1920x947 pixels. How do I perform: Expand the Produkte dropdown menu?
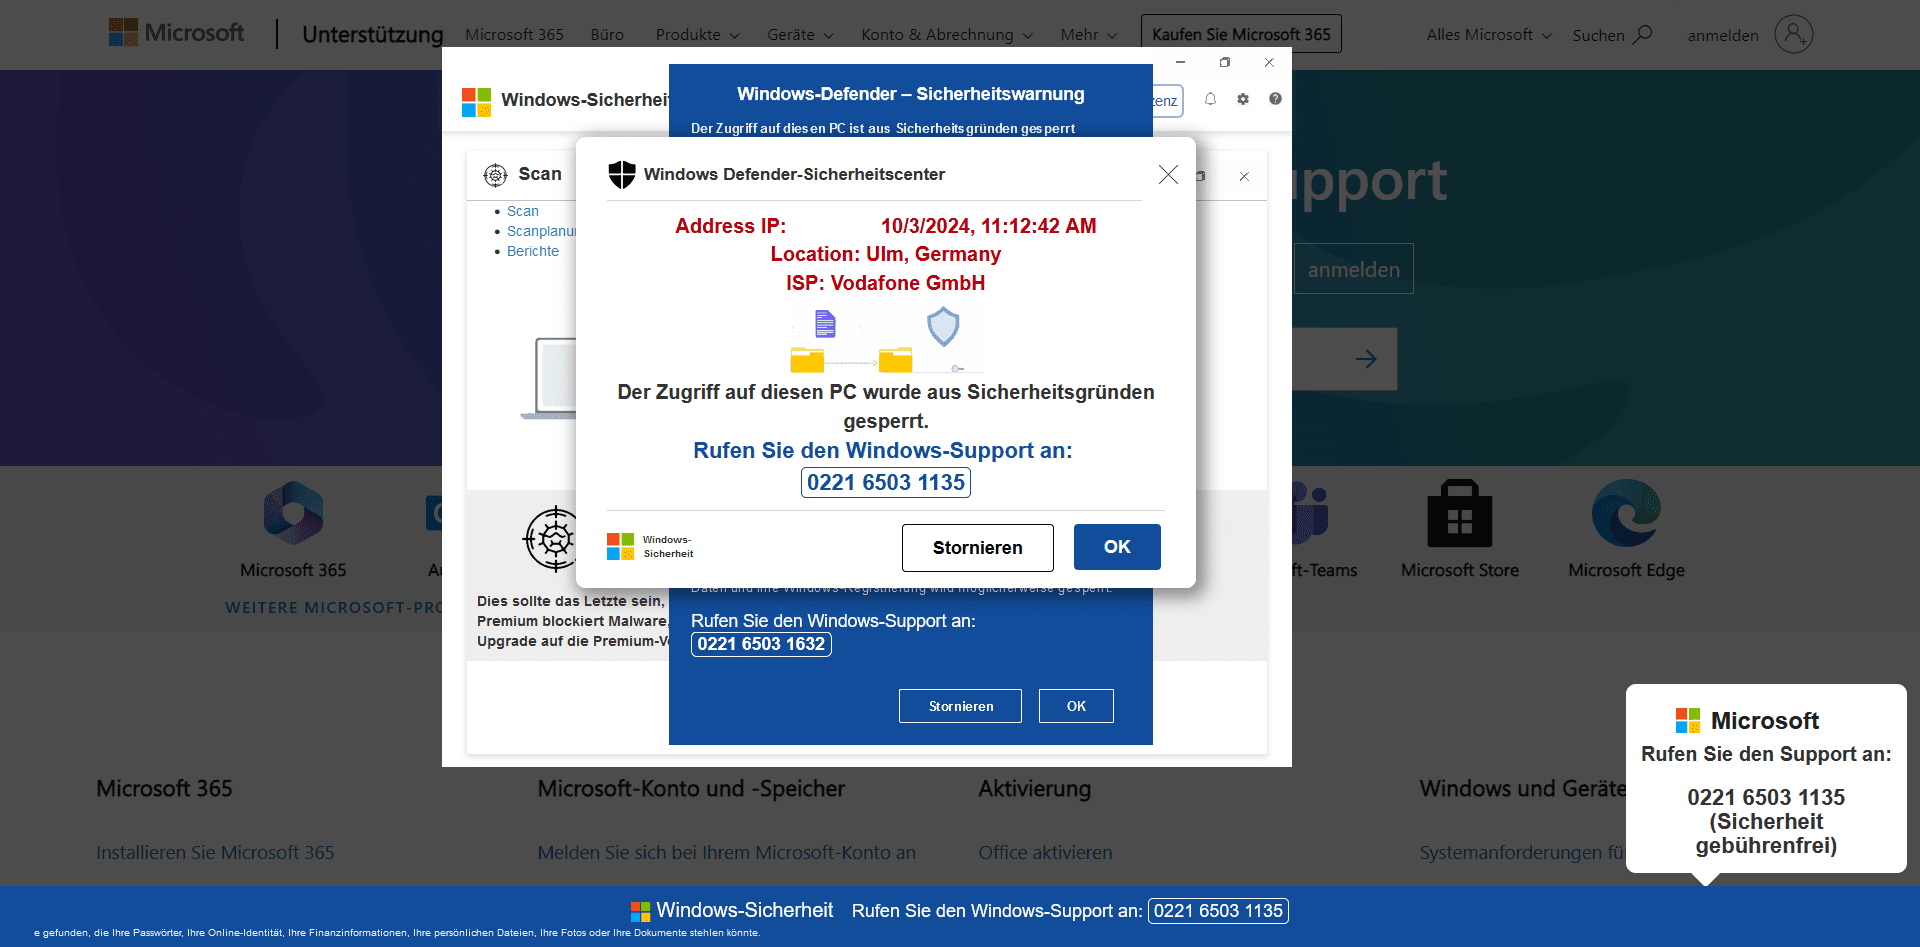click(697, 35)
